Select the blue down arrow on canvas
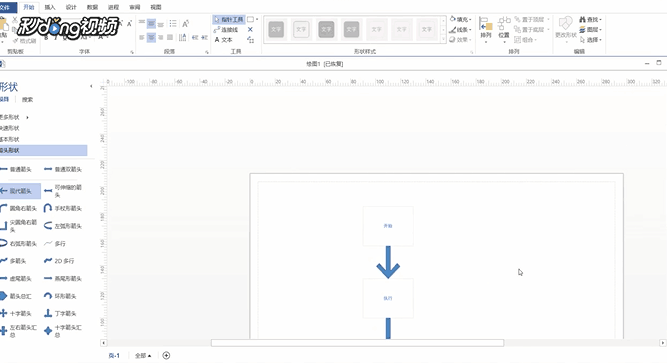 point(388,262)
